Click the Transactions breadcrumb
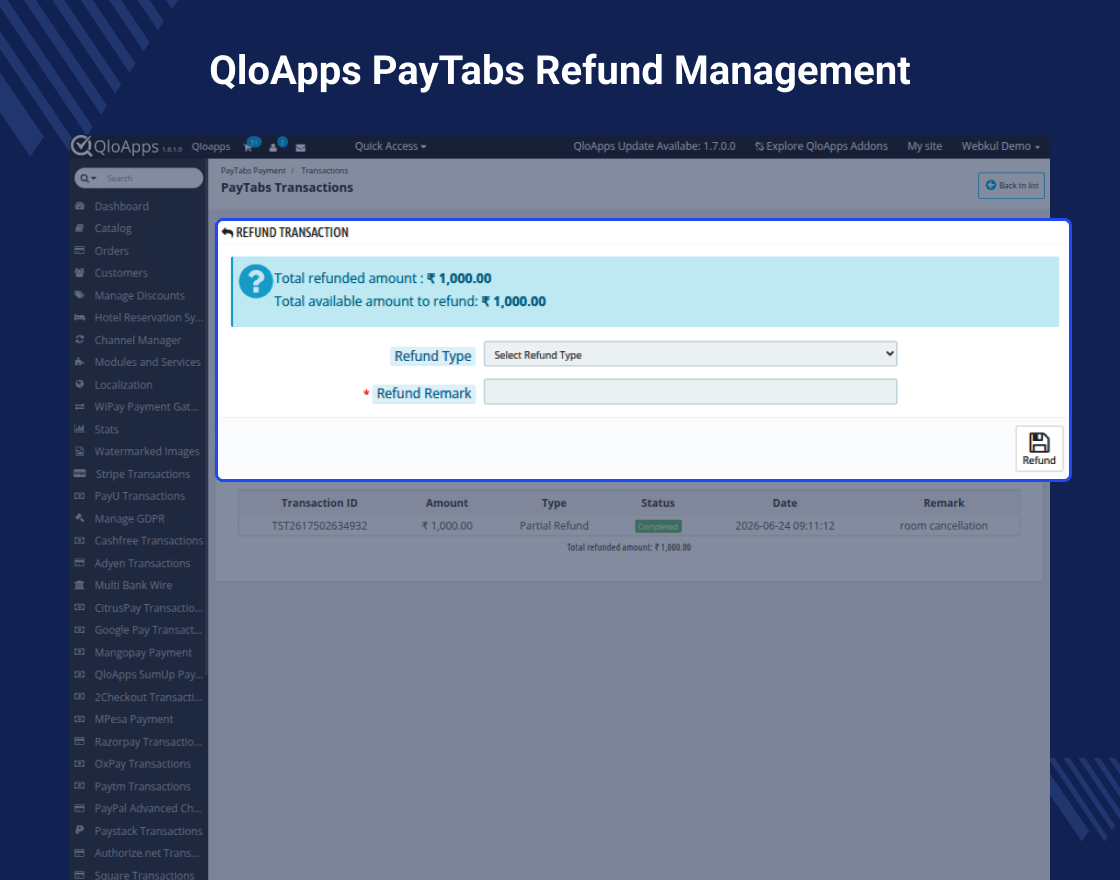The height and width of the screenshot is (880, 1120). [324, 171]
